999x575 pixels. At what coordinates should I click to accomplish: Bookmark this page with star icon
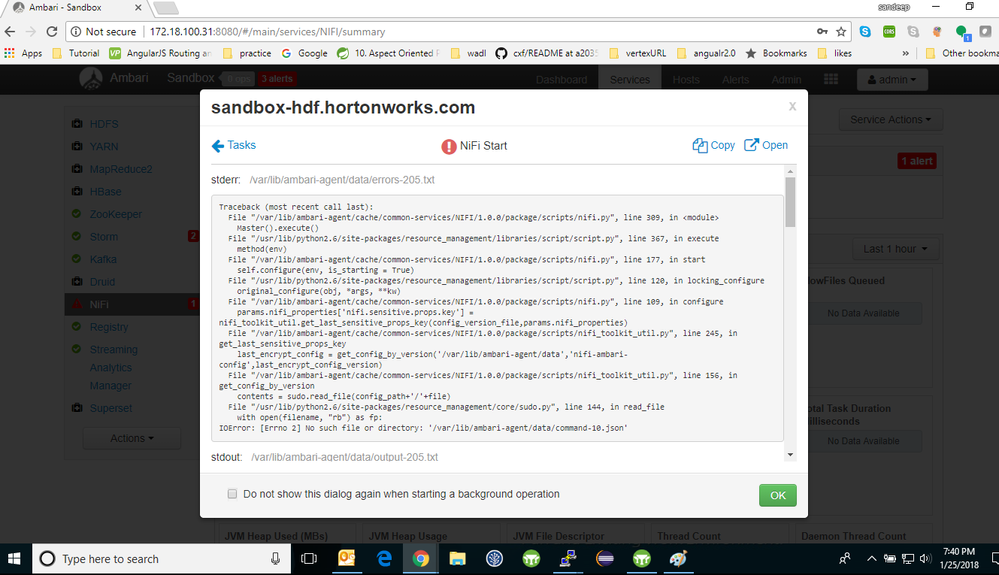(841, 31)
